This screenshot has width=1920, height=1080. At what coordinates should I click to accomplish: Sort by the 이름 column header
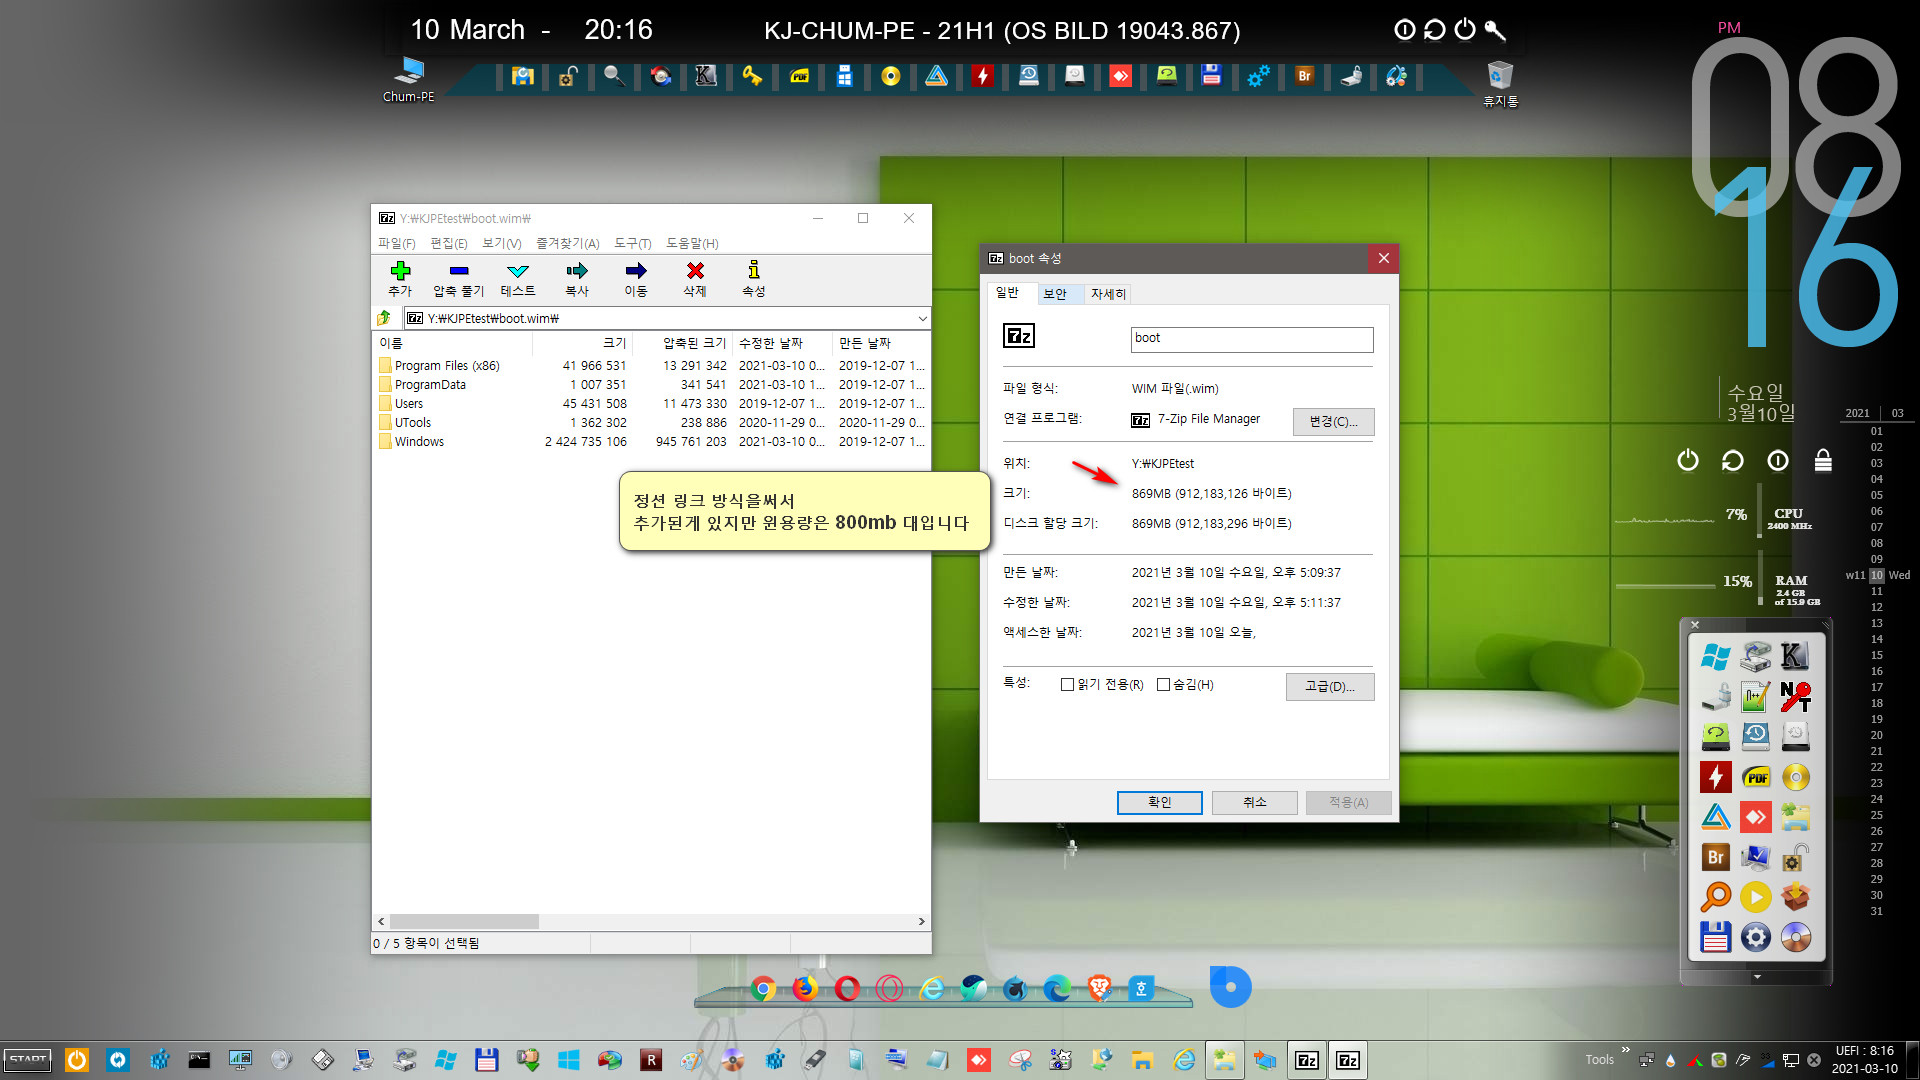pos(453,343)
